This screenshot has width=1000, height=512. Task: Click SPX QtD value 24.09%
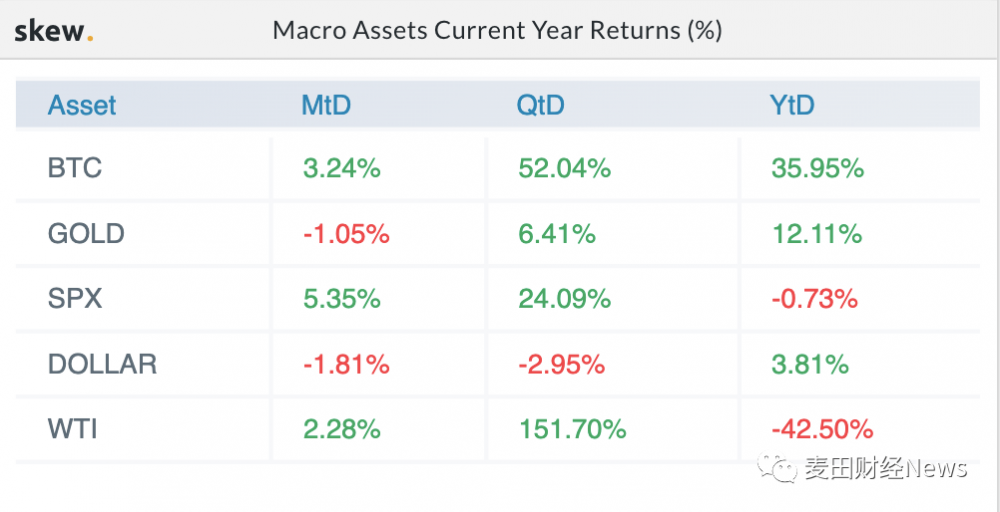click(x=564, y=298)
